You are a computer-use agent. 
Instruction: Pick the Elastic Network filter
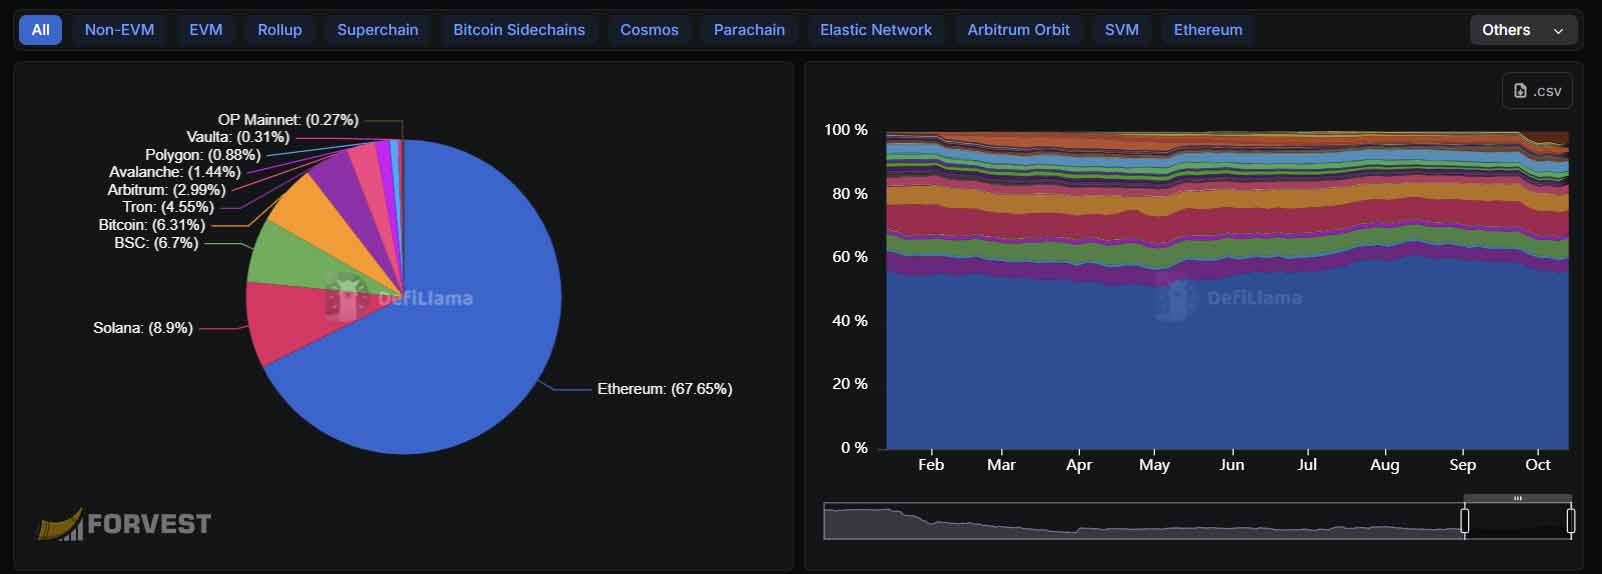tap(875, 30)
